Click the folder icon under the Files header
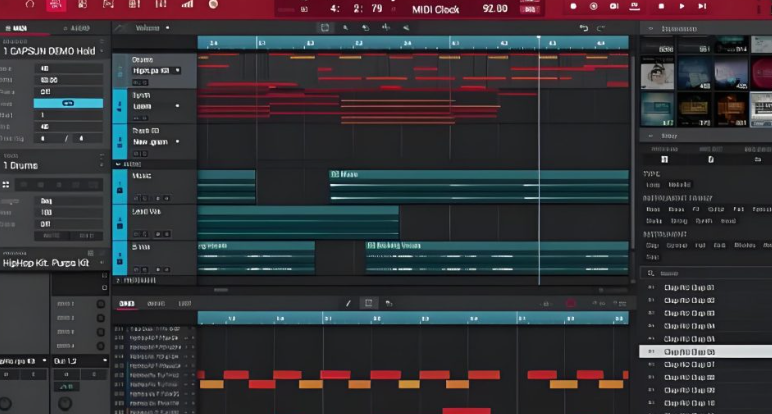The width and height of the screenshot is (772, 414). coord(758,159)
